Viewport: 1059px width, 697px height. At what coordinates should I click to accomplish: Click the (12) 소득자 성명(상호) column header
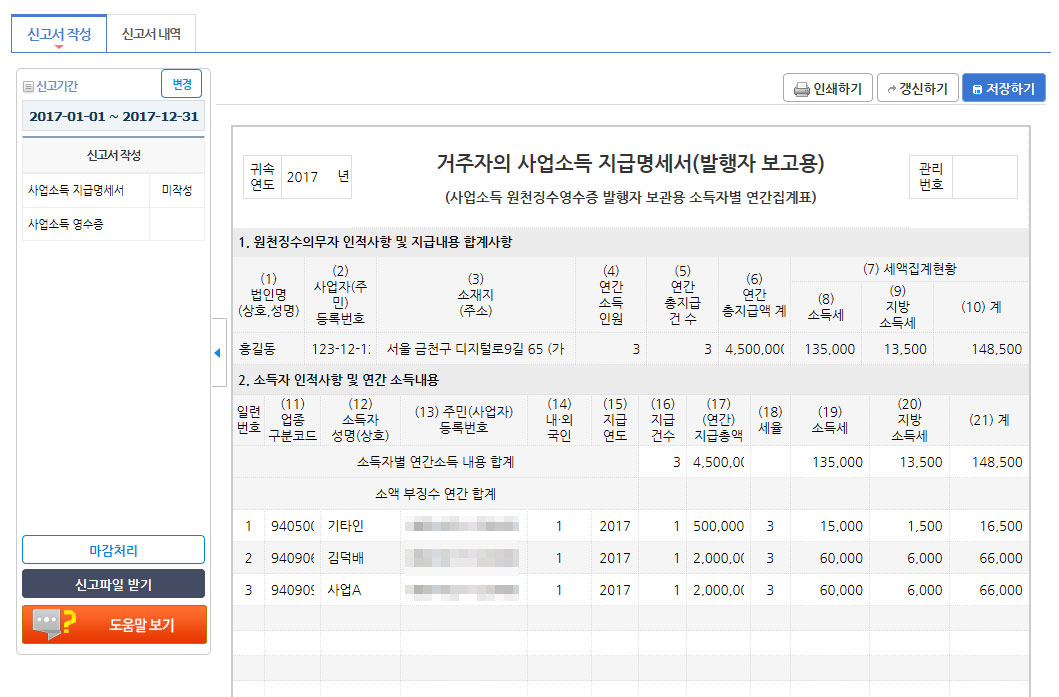pyautogui.click(x=360, y=420)
